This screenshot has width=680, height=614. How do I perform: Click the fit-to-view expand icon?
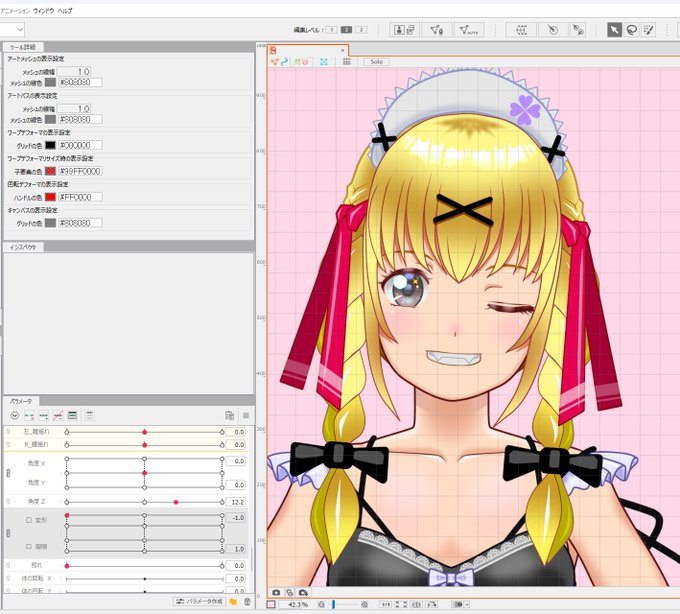(402, 604)
